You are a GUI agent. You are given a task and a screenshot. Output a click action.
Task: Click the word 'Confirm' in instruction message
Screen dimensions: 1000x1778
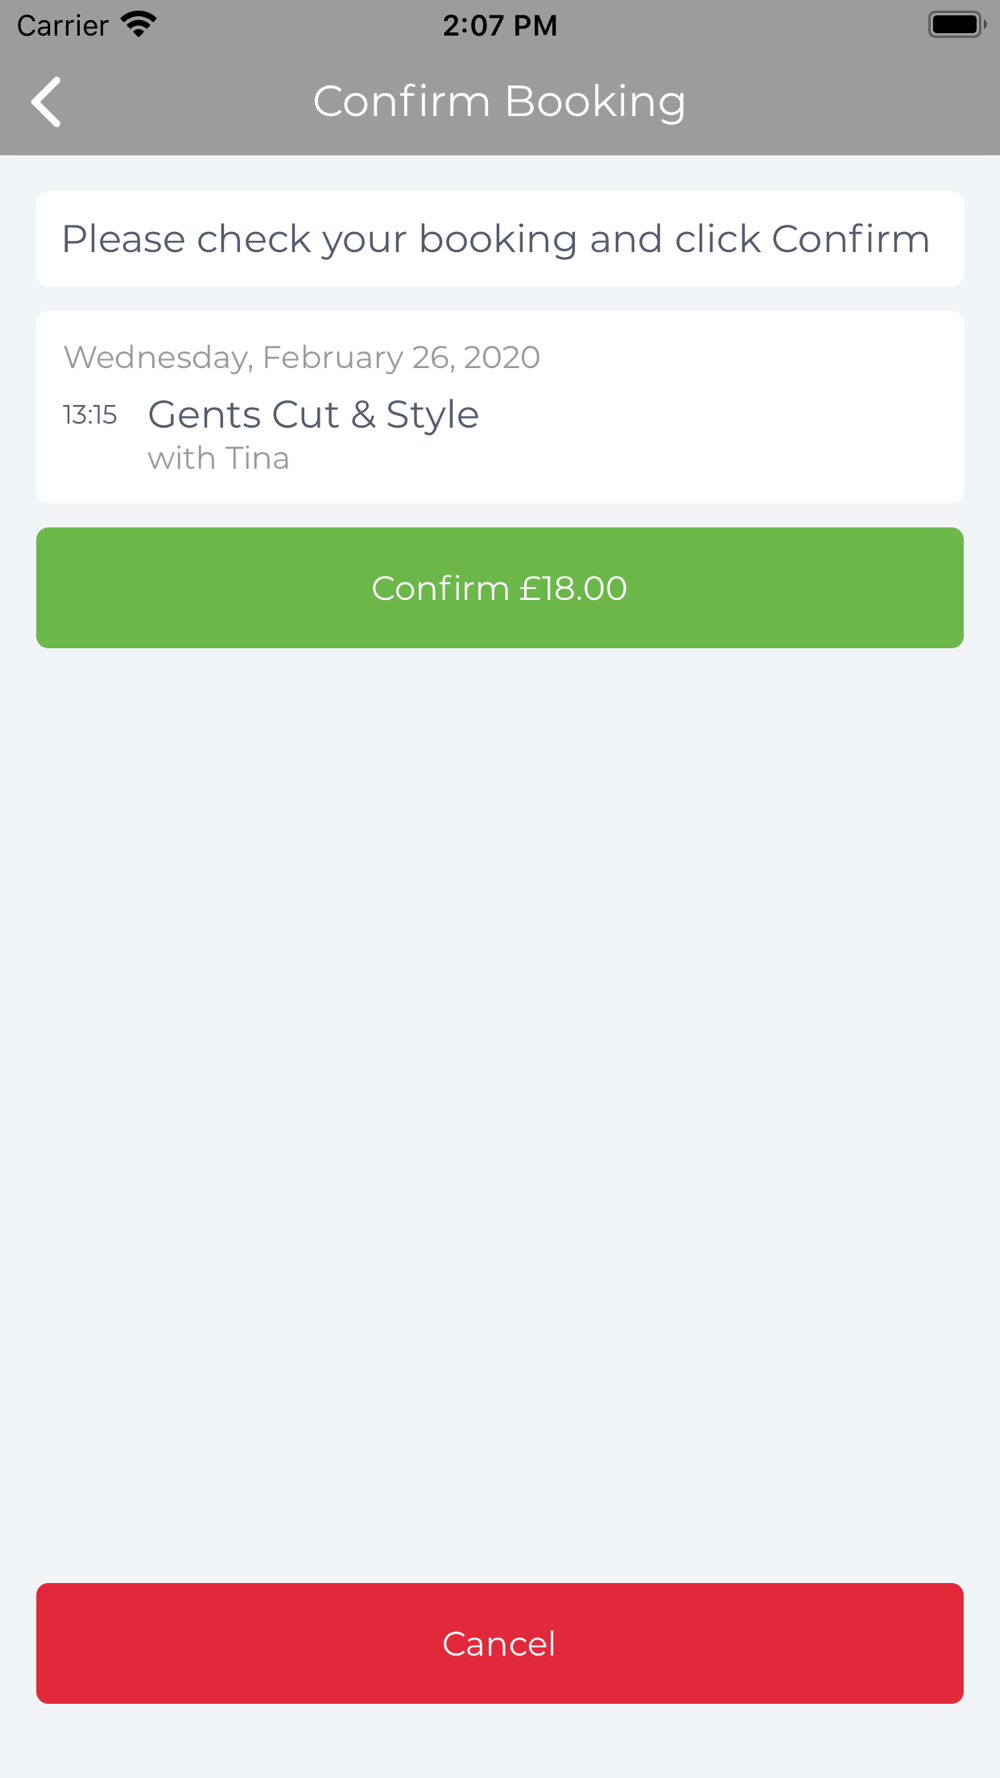click(850, 239)
